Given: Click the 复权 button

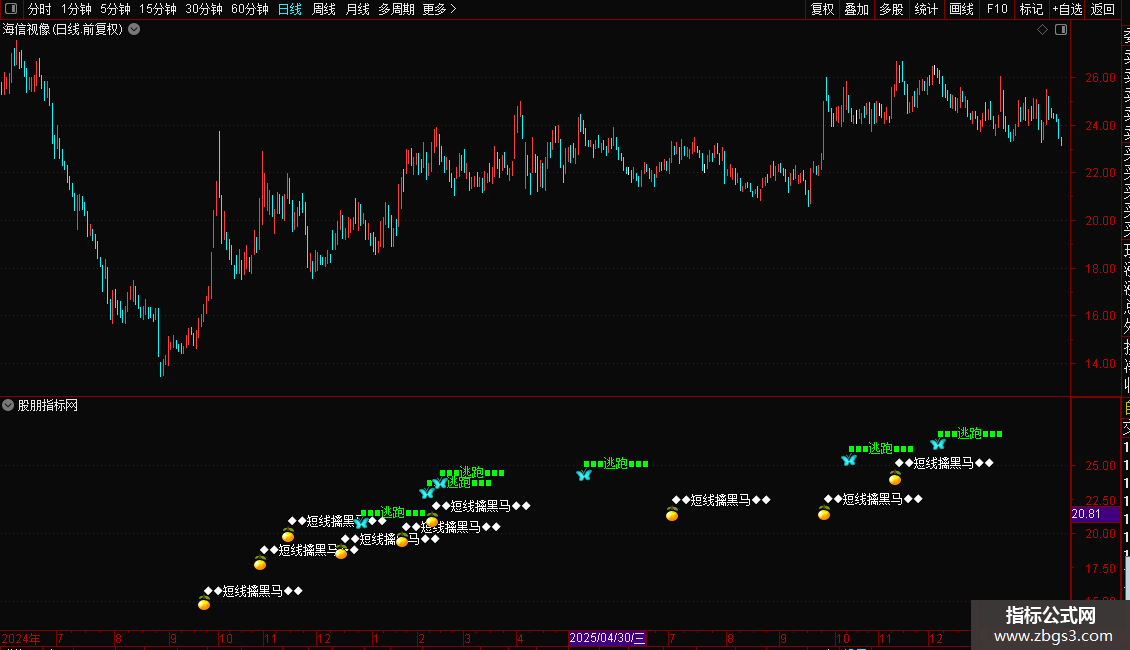Looking at the screenshot, I should point(822,9).
